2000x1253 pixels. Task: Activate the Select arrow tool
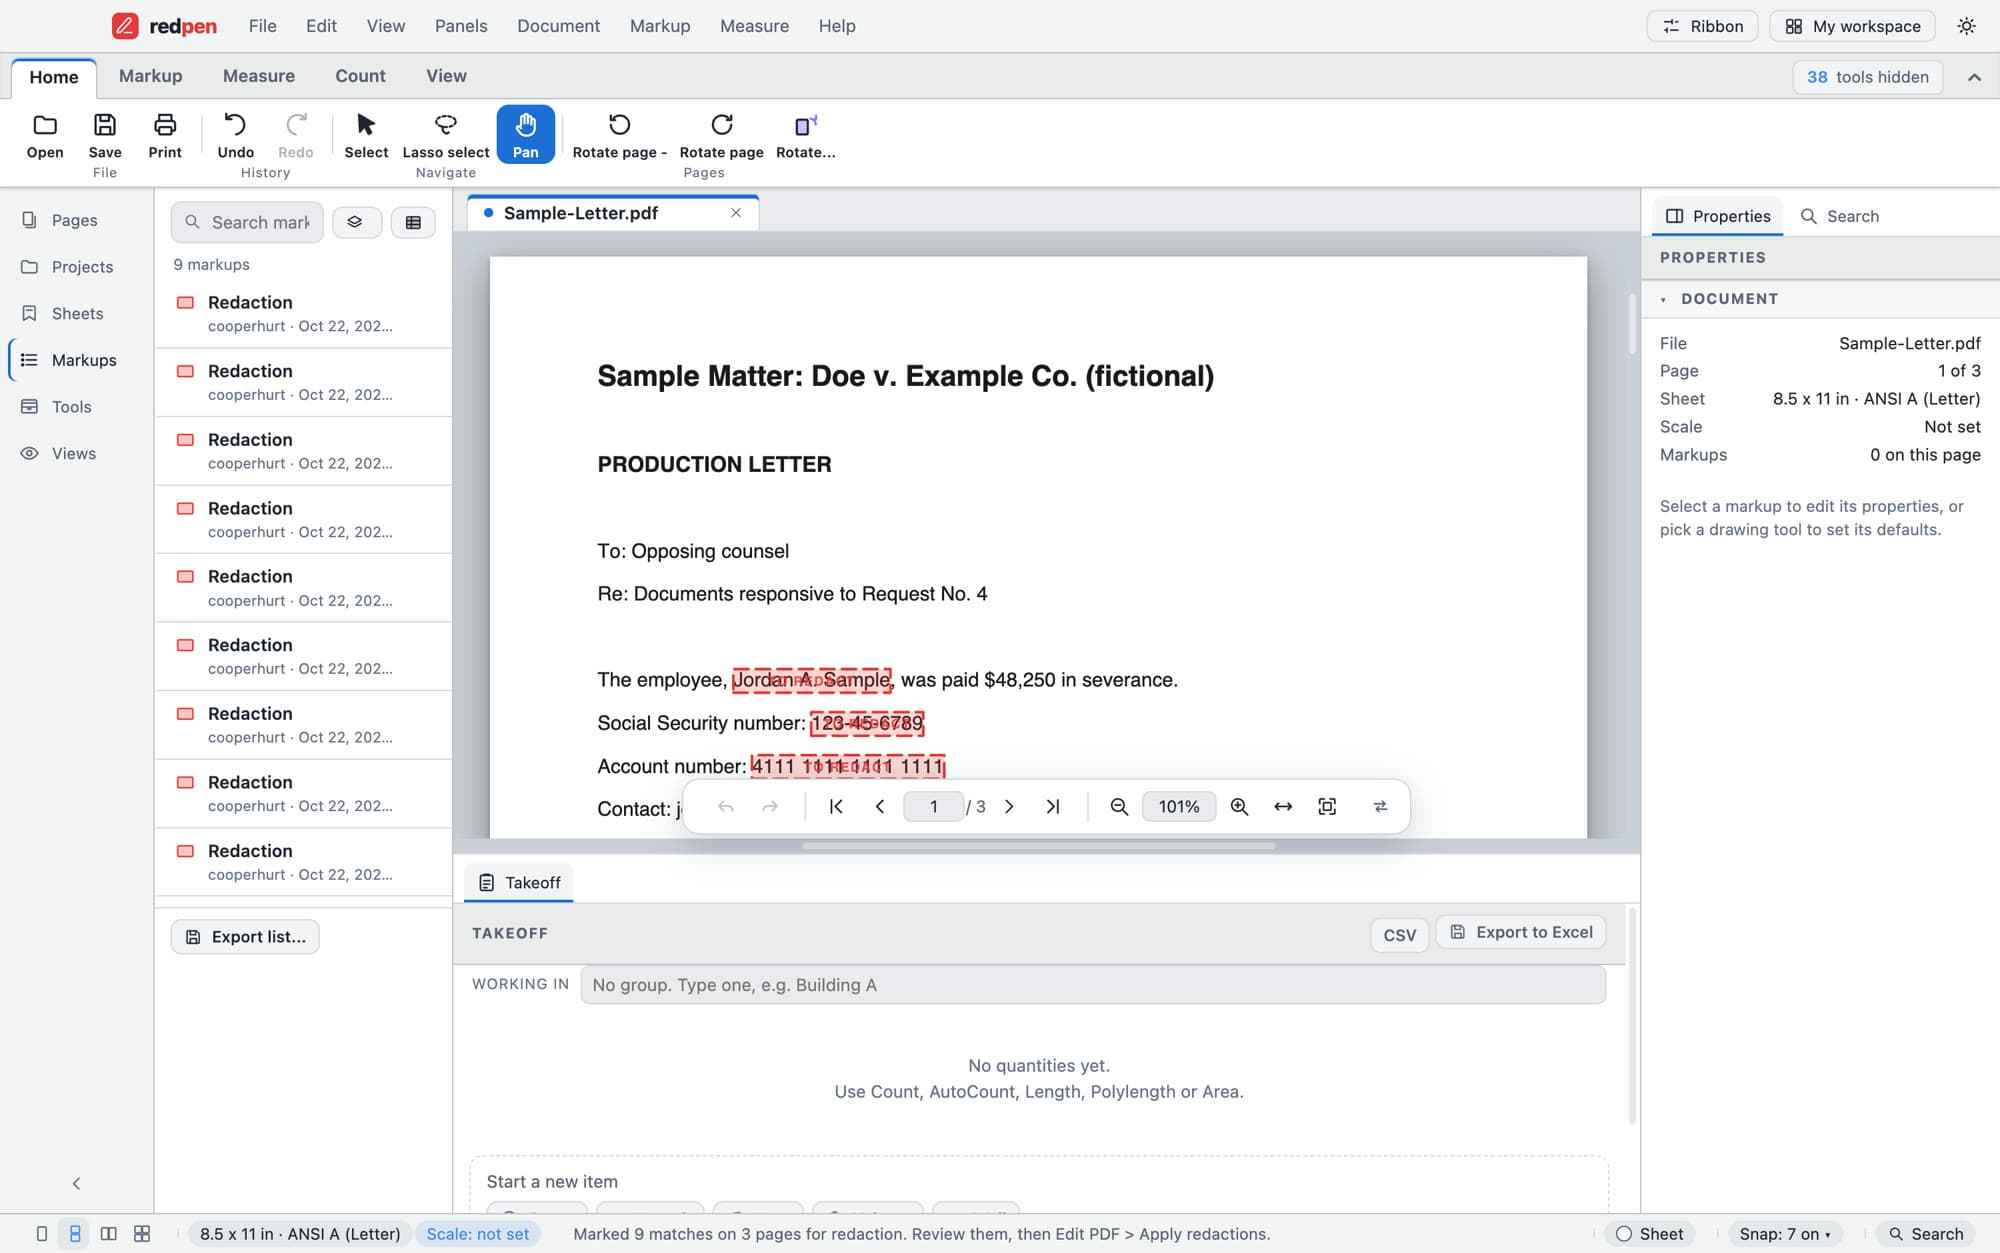(366, 135)
